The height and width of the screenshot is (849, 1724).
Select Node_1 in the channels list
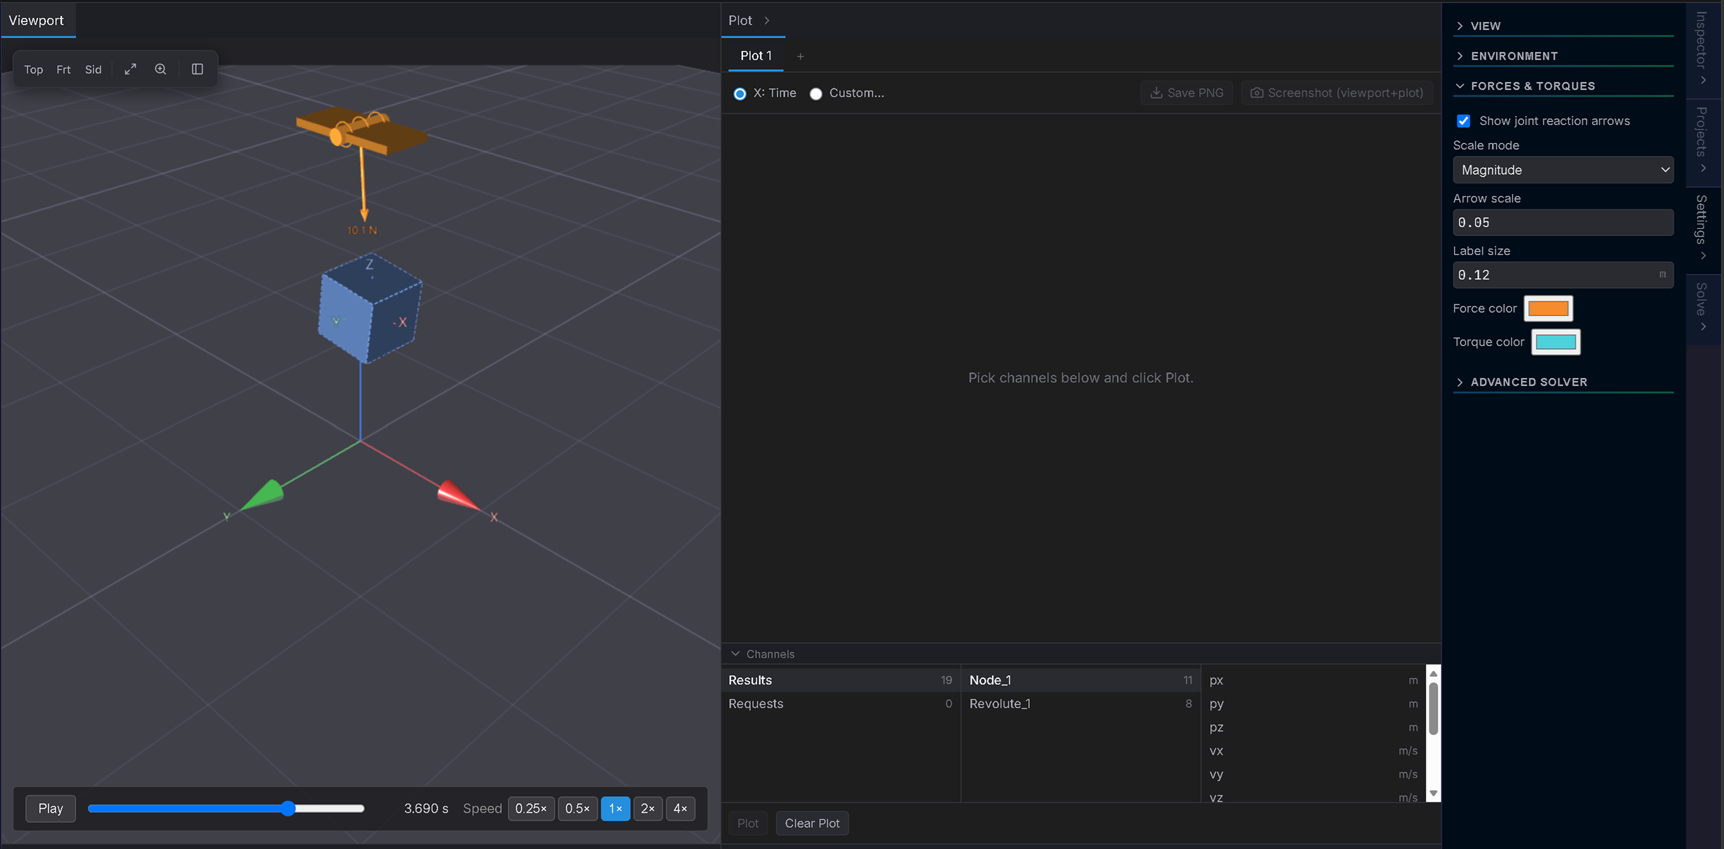point(1081,680)
